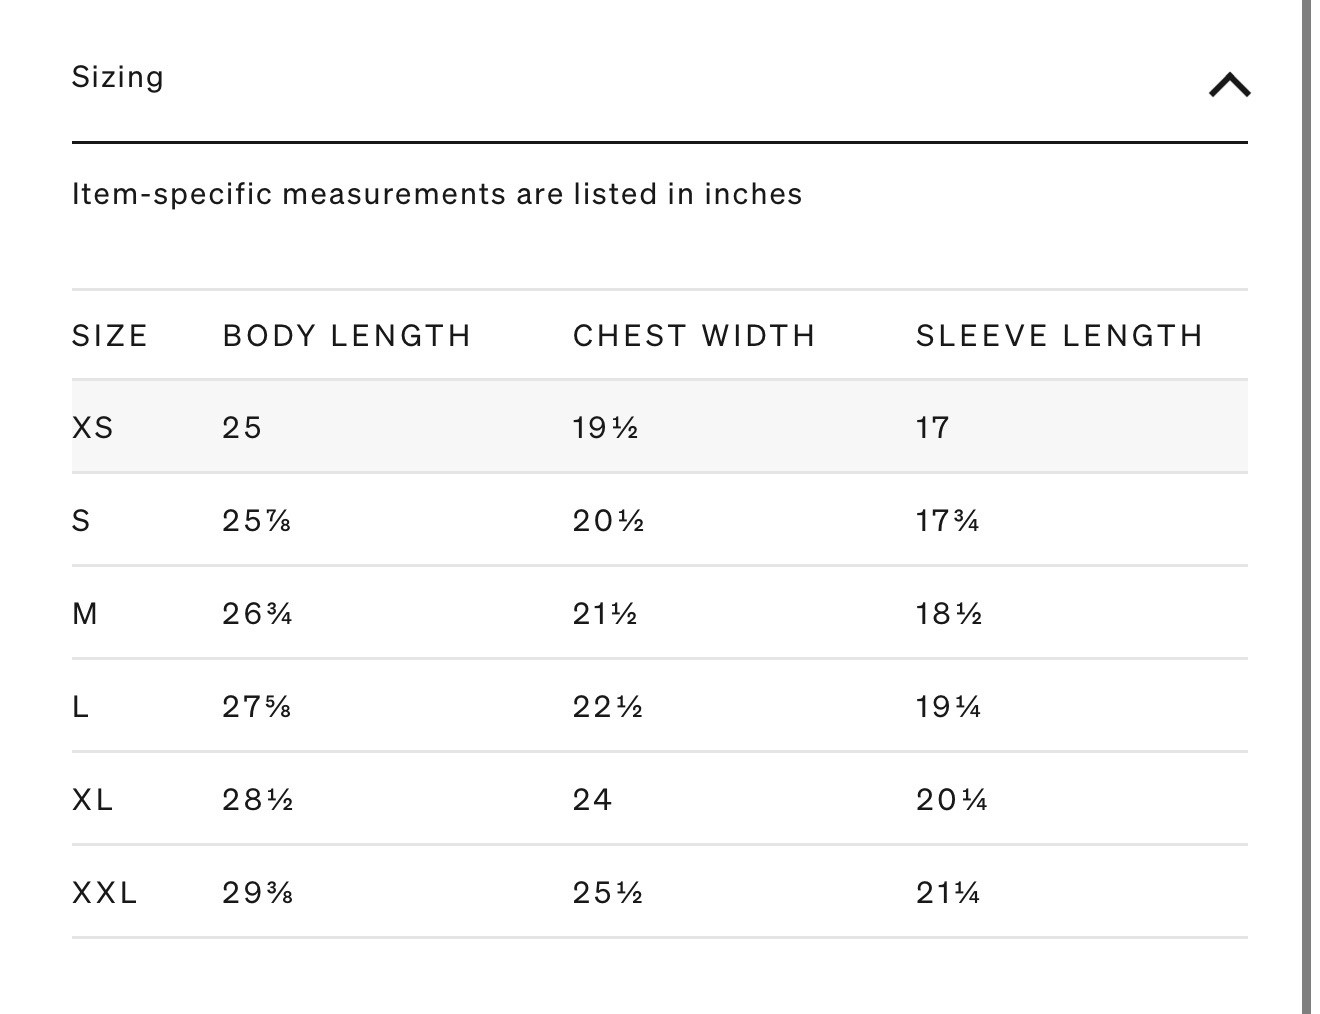The width and height of the screenshot is (1320, 1014).
Task: Select the M size row label
Action: point(85,614)
